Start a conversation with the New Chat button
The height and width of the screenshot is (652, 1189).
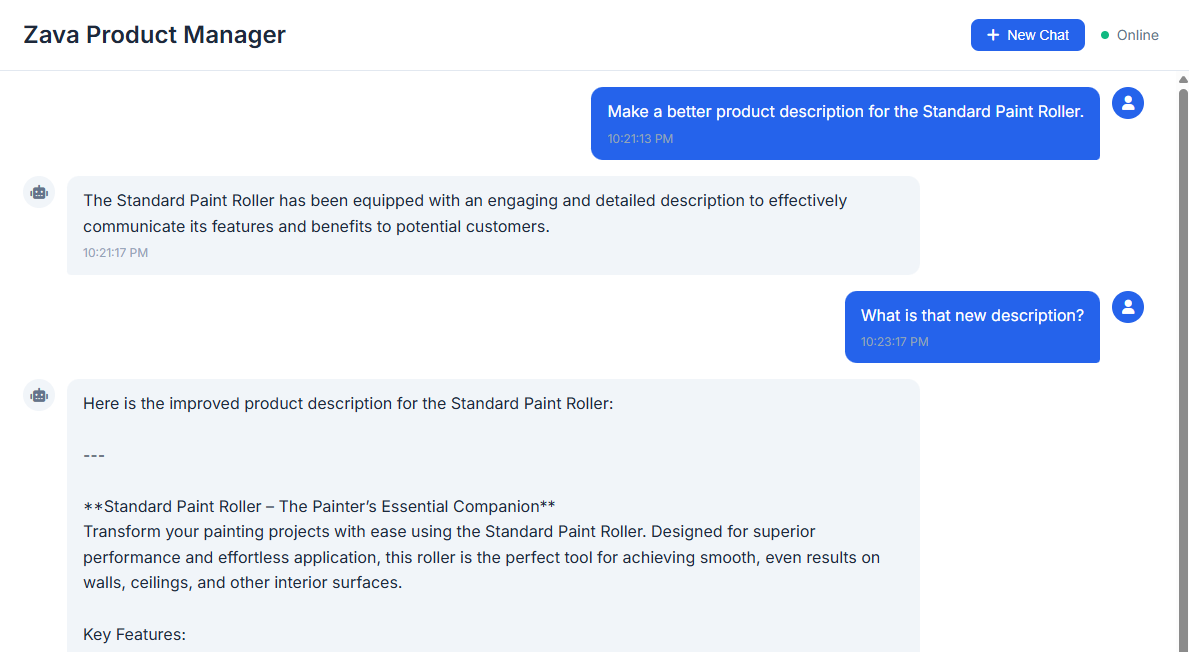pyautogui.click(x=1027, y=35)
